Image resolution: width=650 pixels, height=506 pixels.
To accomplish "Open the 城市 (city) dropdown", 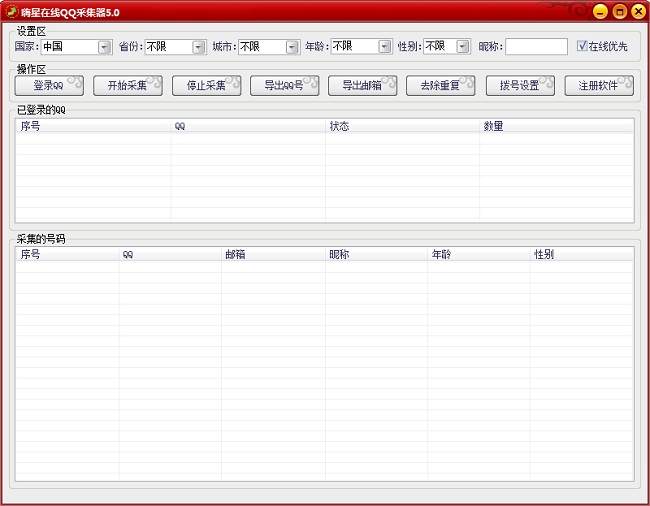I will (292, 46).
